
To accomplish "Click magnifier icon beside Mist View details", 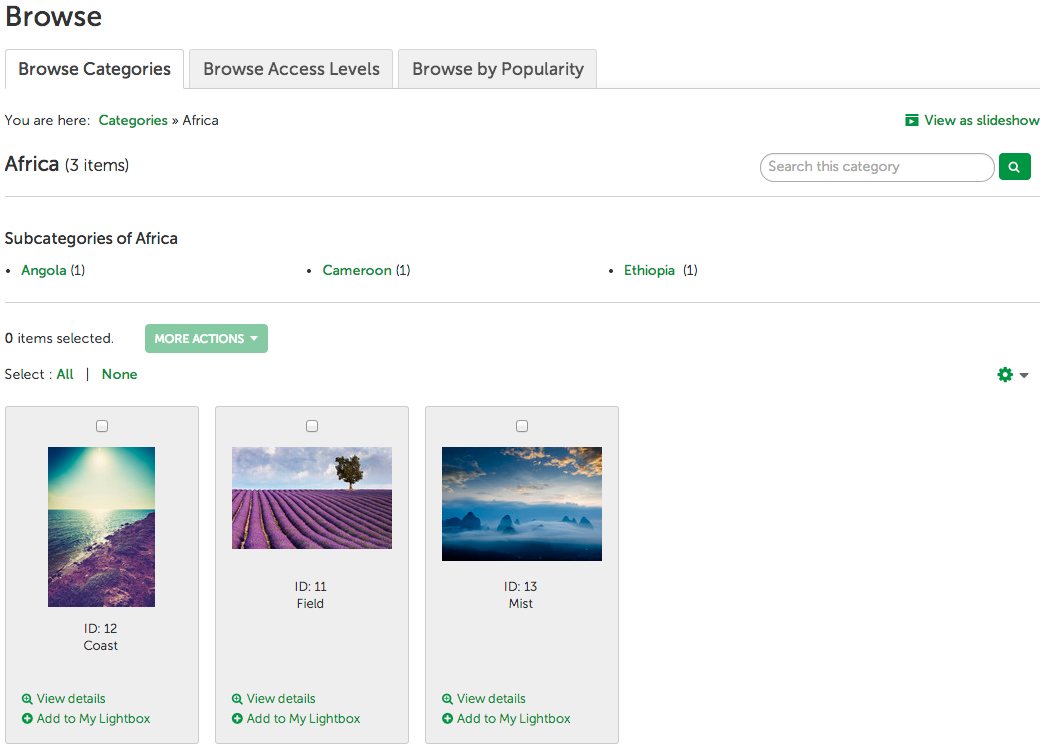I will 447,699.
